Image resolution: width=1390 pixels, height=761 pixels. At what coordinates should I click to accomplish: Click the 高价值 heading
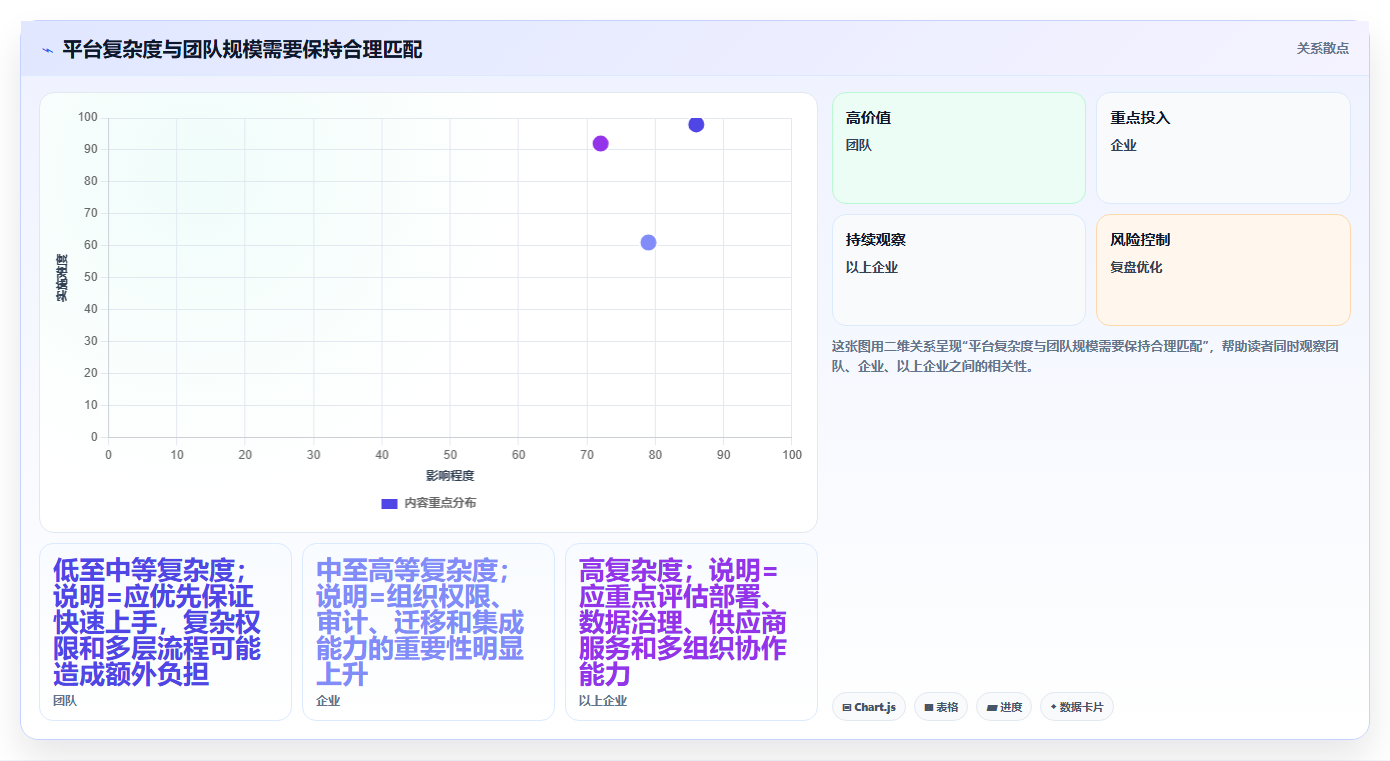(x=868, y=118)
